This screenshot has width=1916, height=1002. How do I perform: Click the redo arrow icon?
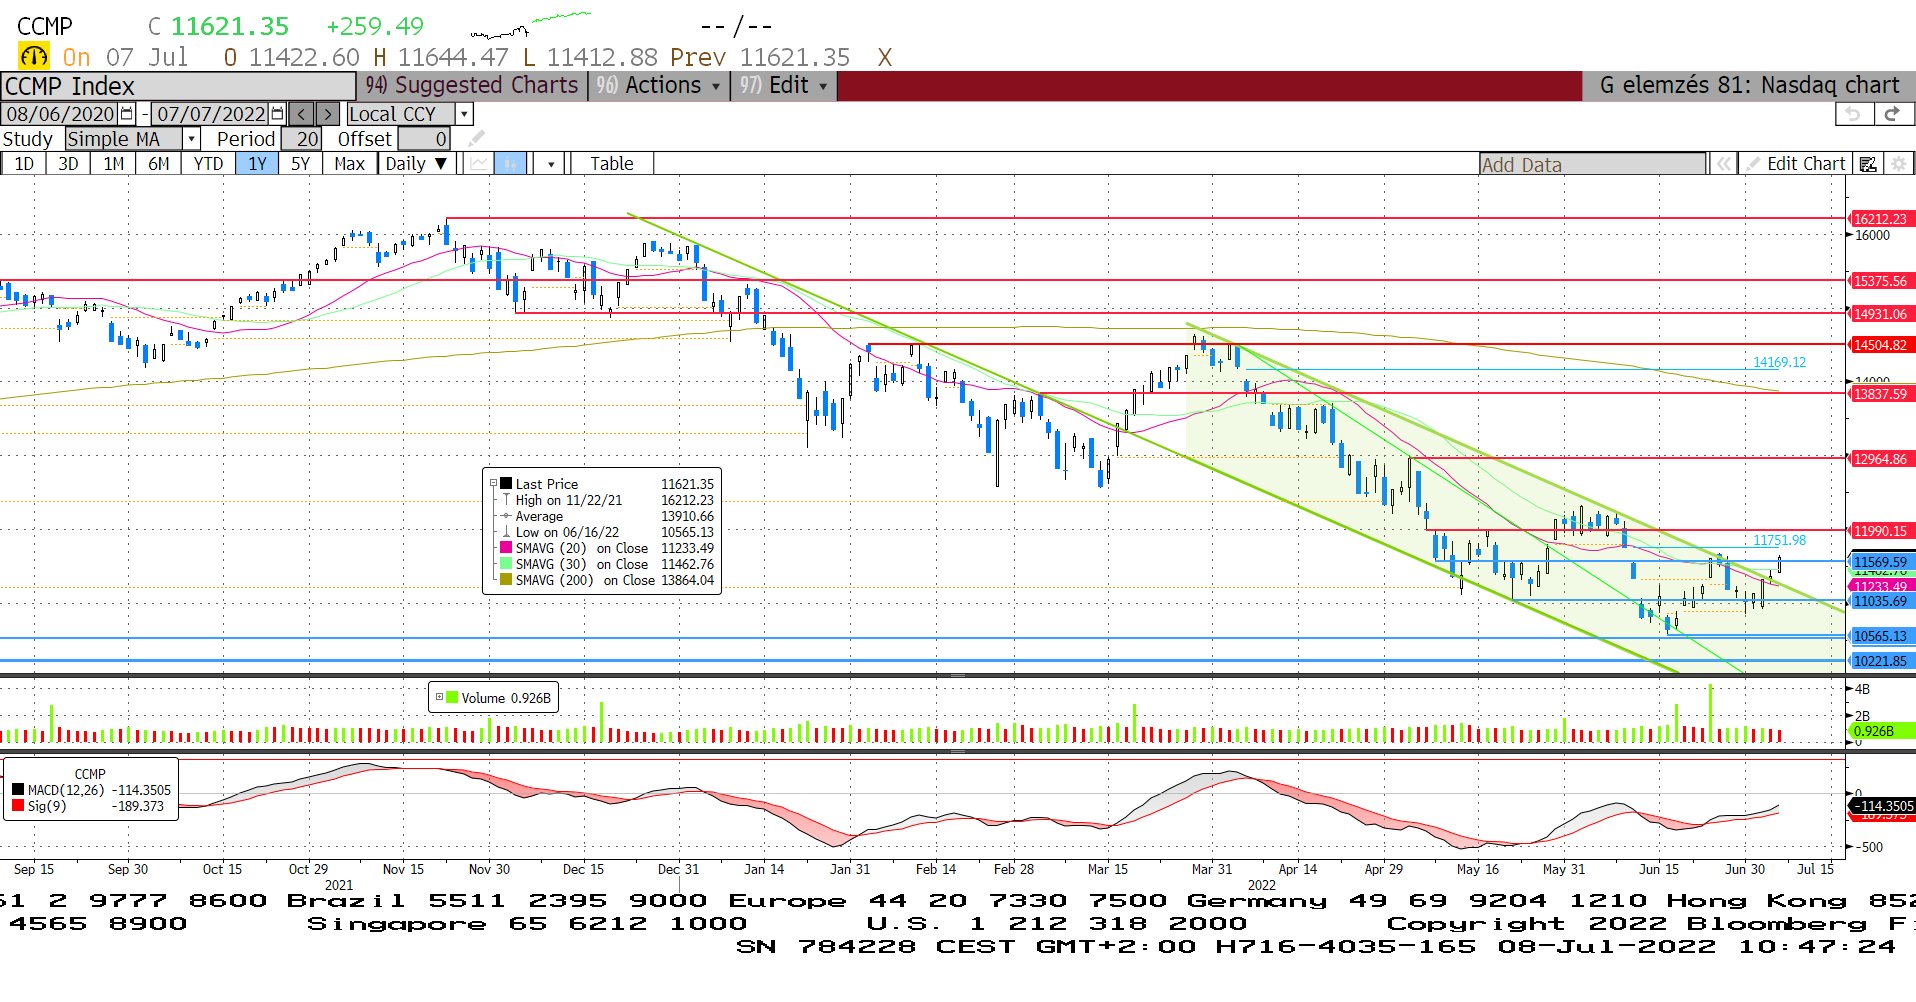(1892, 114)
